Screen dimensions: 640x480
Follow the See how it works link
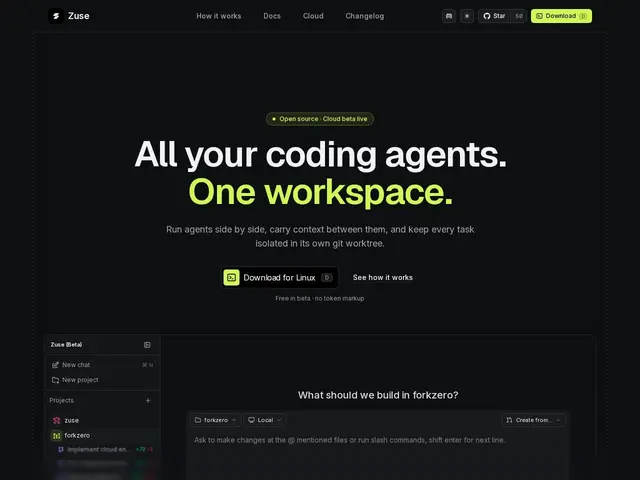coord(382,278)
